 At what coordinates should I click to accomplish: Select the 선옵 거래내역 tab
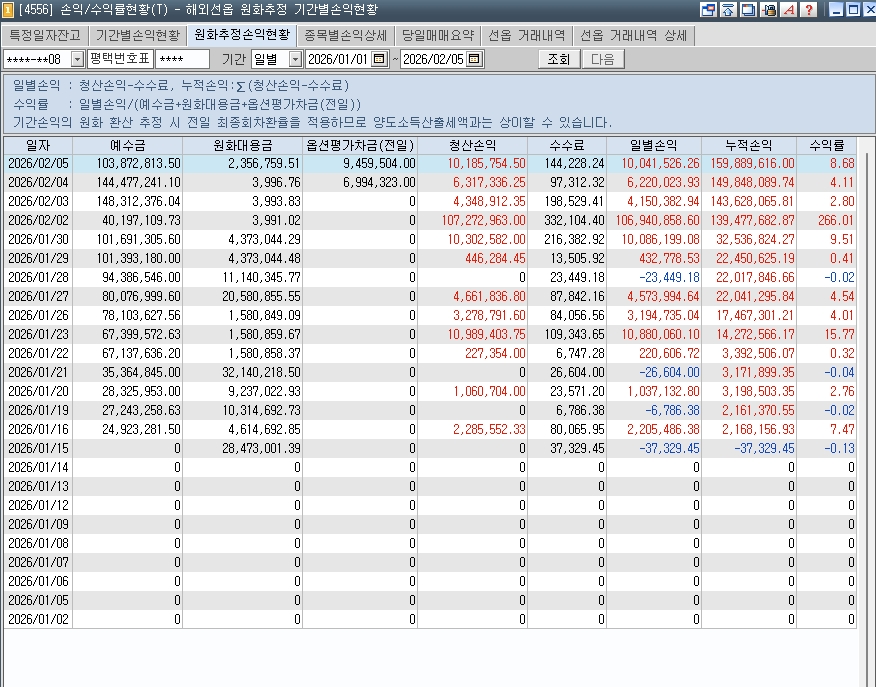(x=527, y=36)
